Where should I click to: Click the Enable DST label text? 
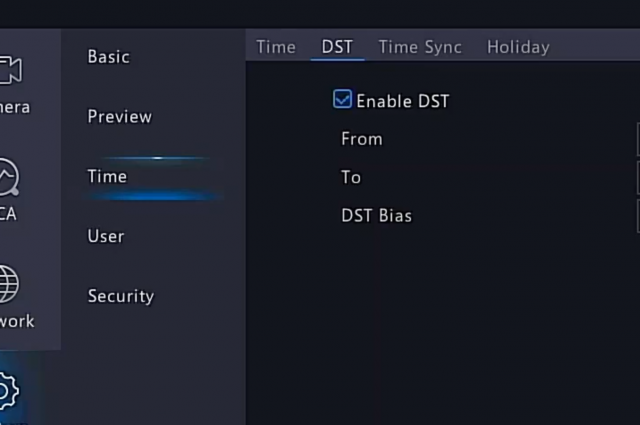click(402, 101)
